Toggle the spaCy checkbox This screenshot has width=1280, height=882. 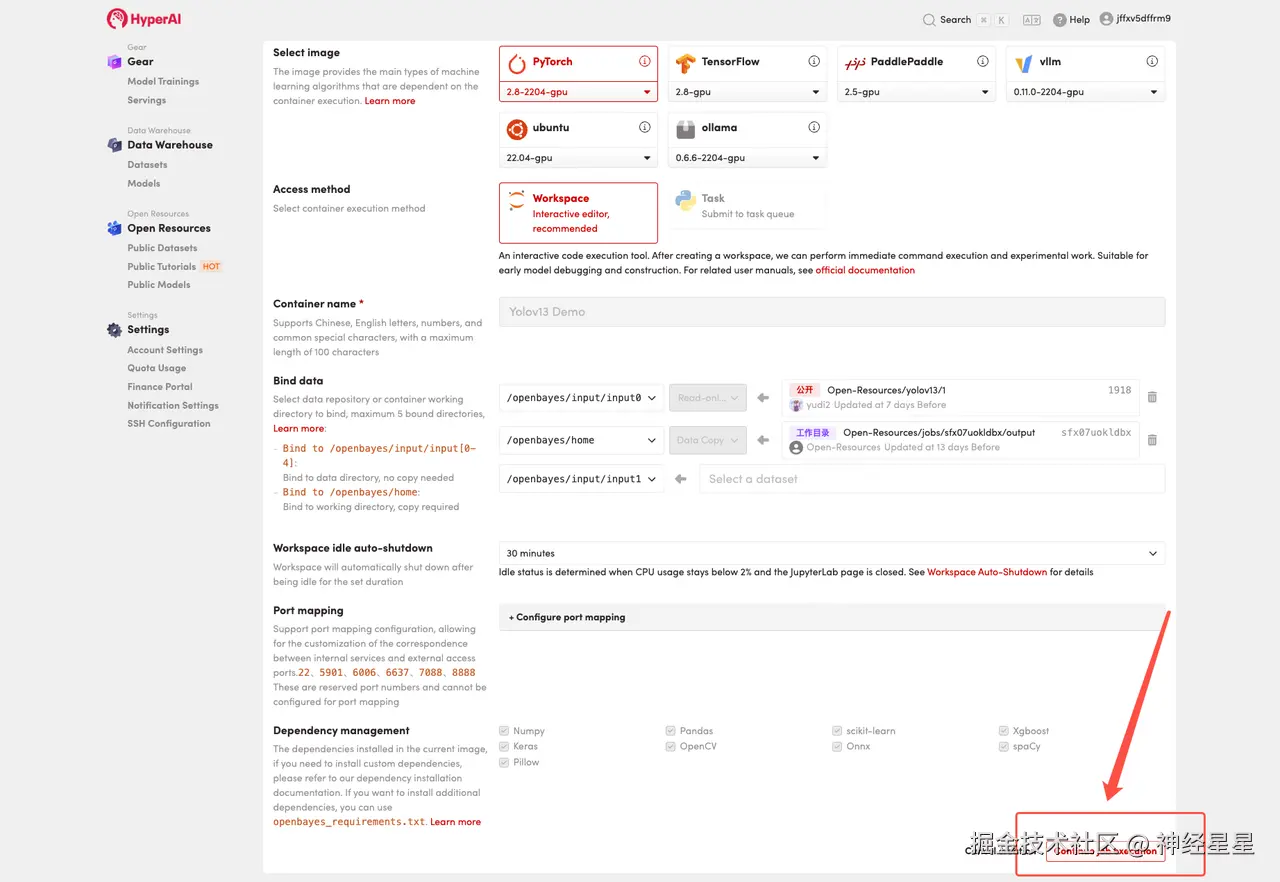click(1004, 746)
